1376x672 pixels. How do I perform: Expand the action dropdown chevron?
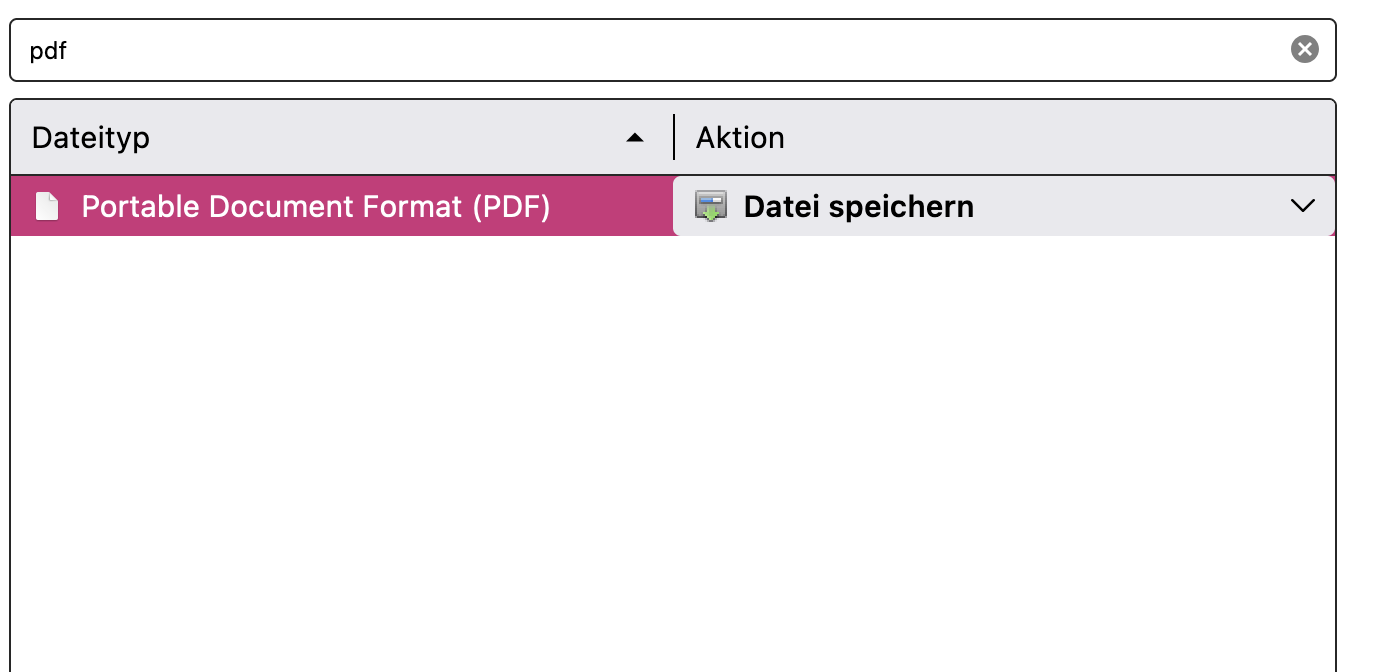point(1302,207)
